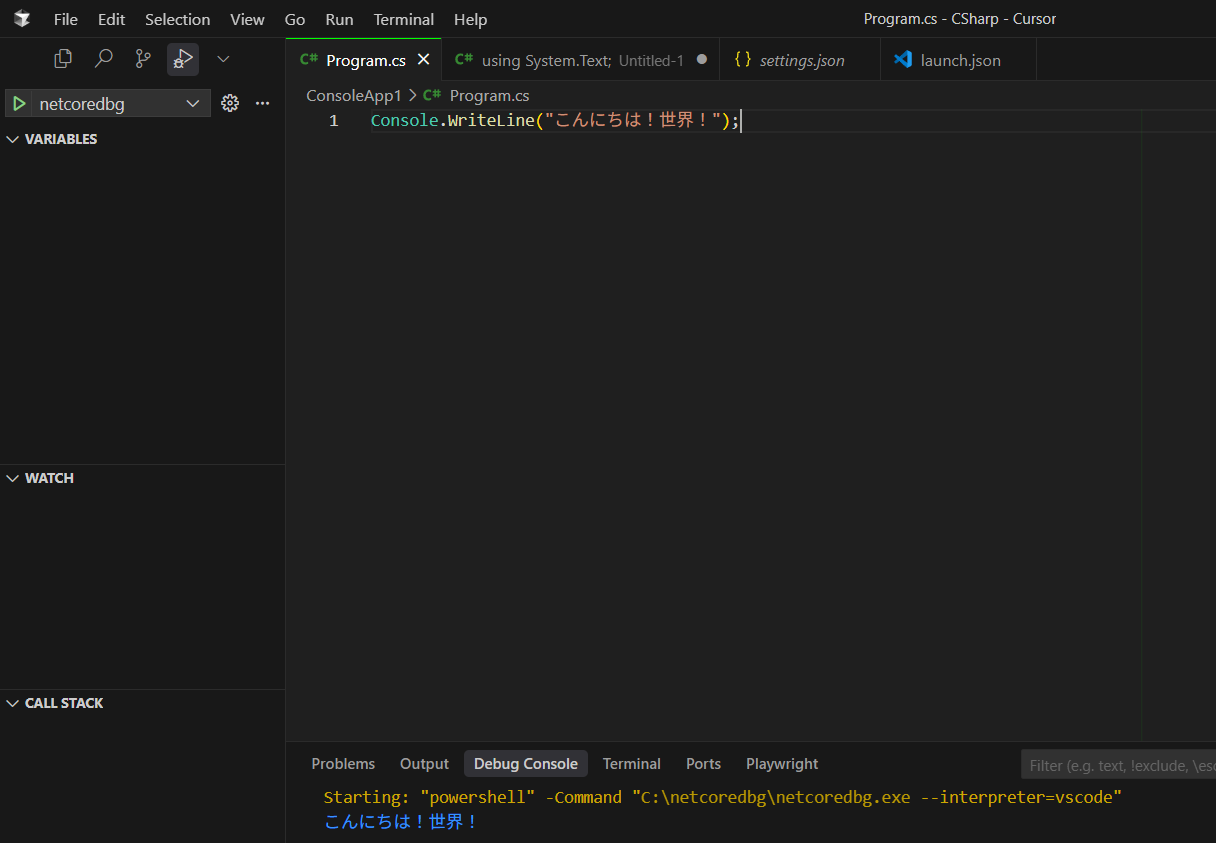
Task: Switch to the launch.json tab
Action: click(x=958, y=60)
